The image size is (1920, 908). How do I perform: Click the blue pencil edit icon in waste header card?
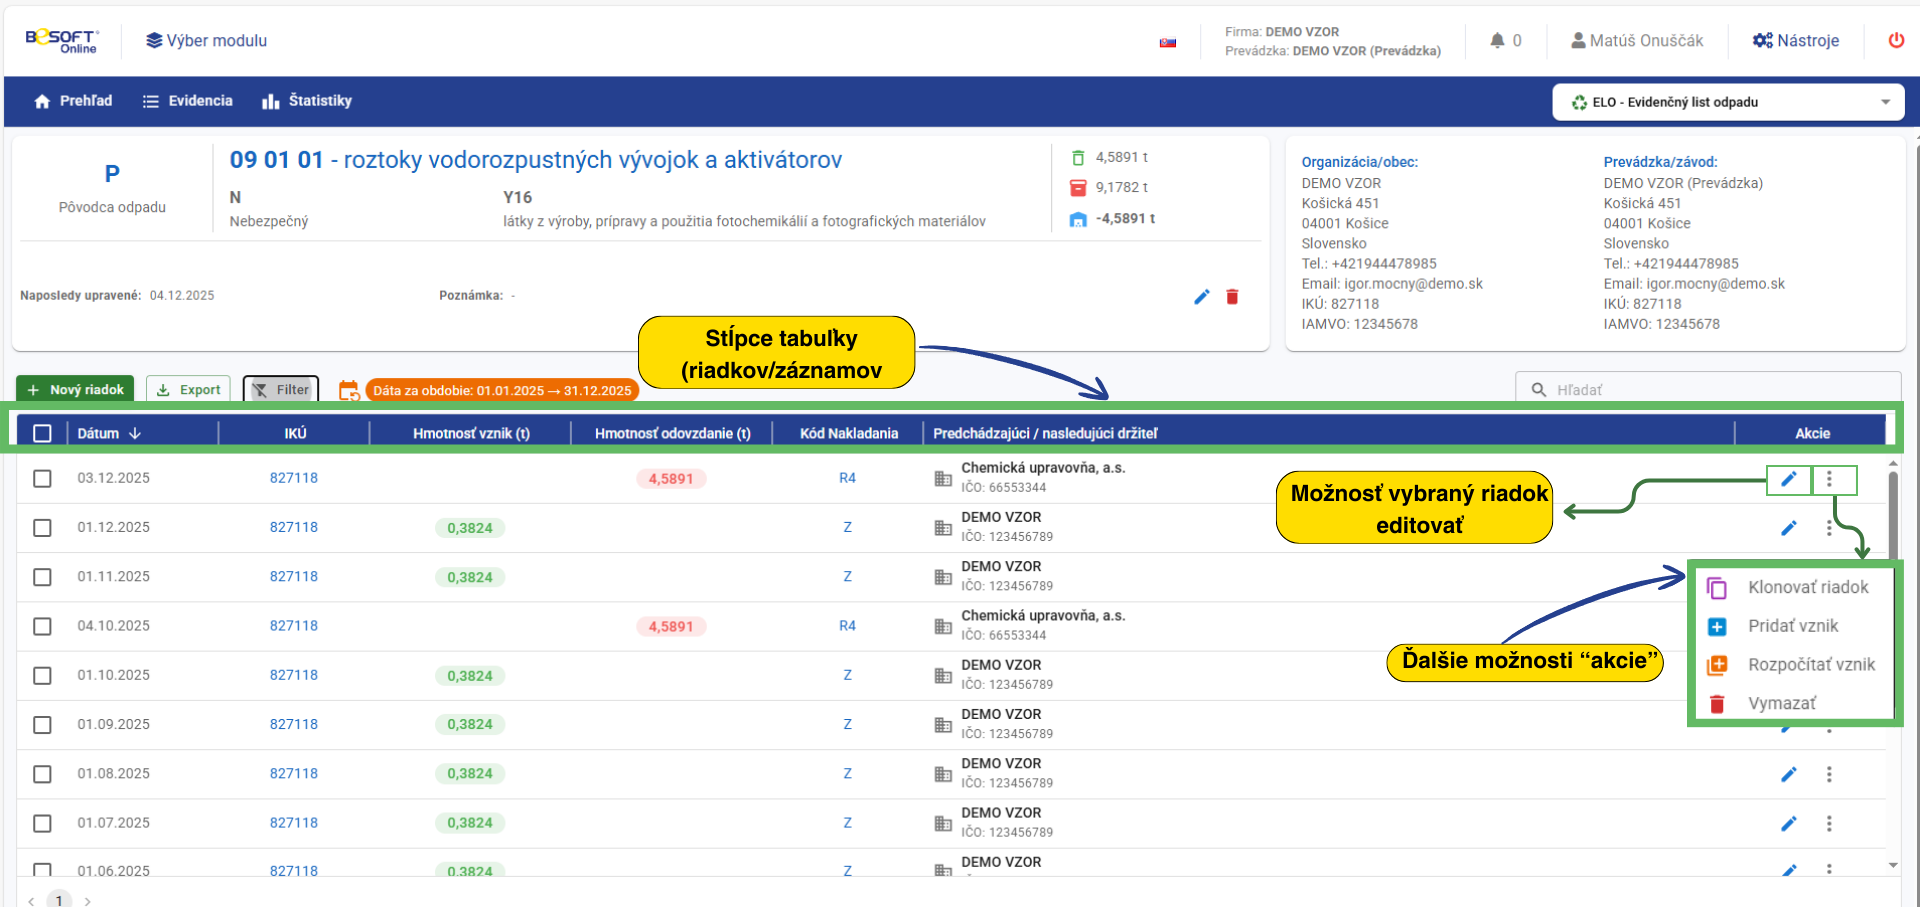tap(1201, 297)
